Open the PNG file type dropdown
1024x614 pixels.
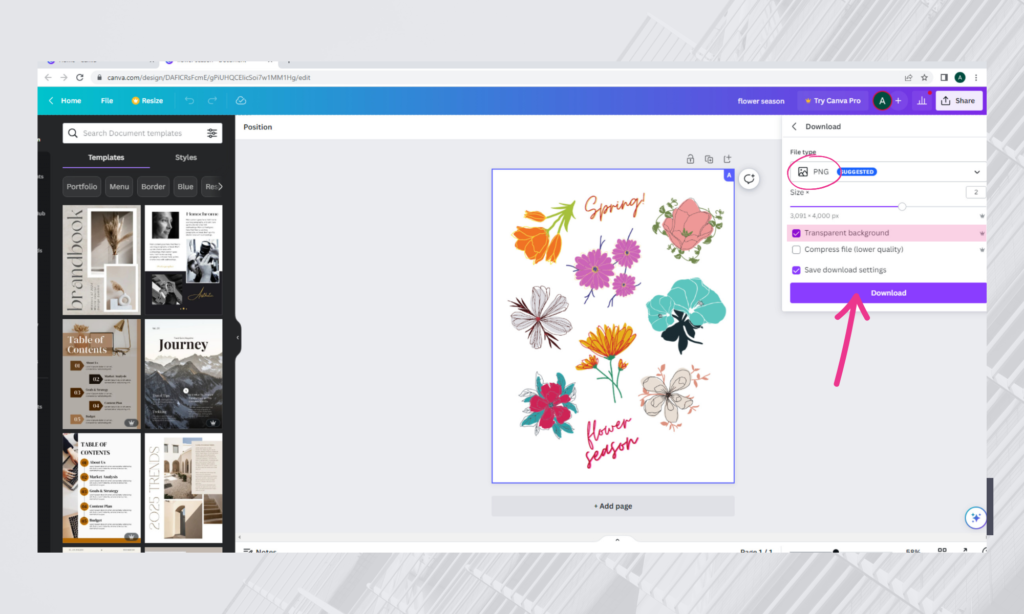click(888, 172)
